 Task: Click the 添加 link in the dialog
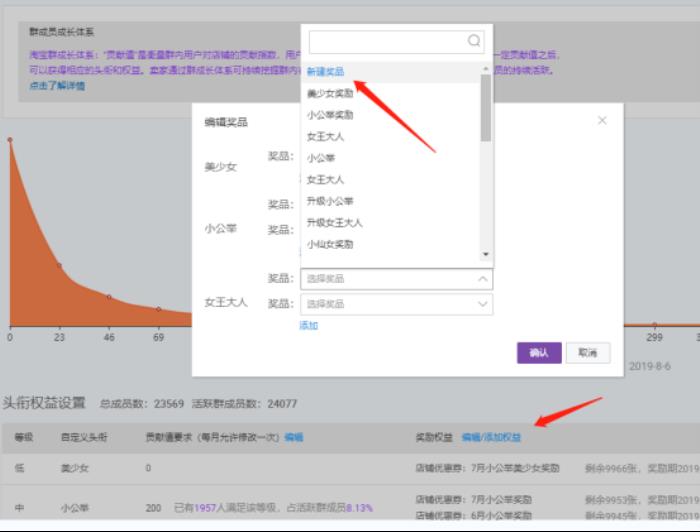tap(308, 325)
